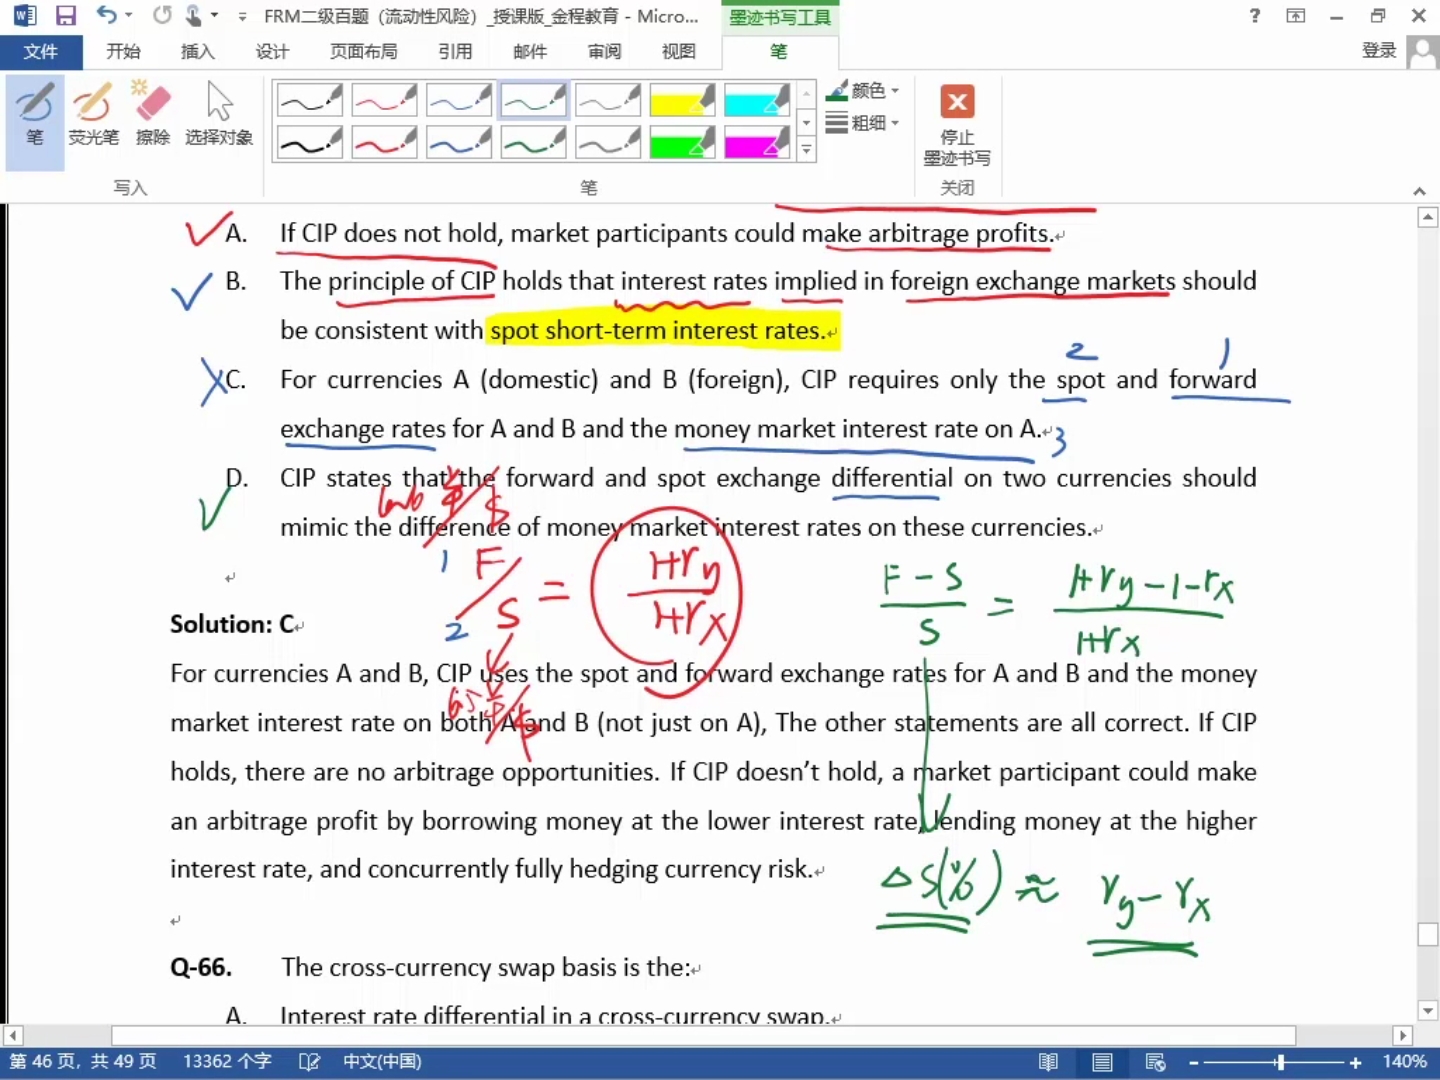This screenshot has width=1440, height=1080.
Task: Switch to the 审阅 Review tab
Action: pyautogui.click(x=604, y=51)
